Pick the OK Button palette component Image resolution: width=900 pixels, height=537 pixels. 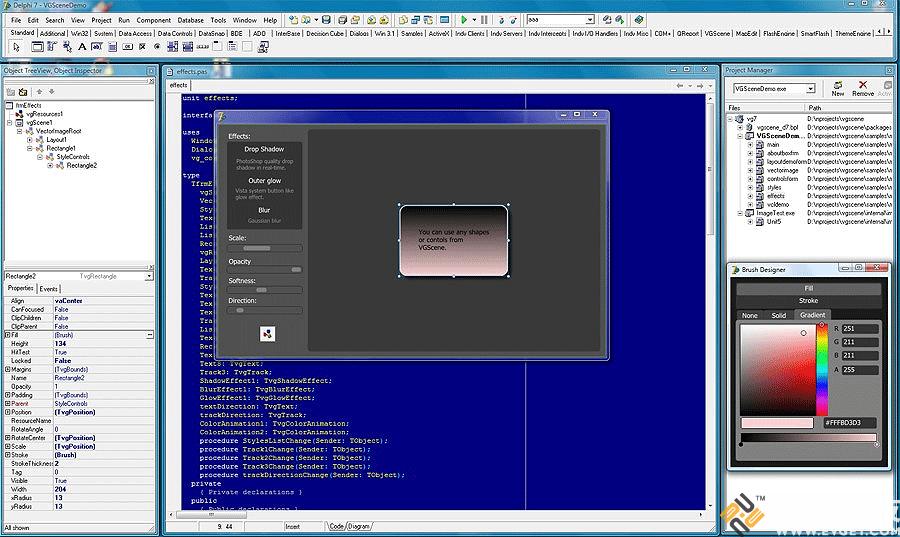point(127,46)
